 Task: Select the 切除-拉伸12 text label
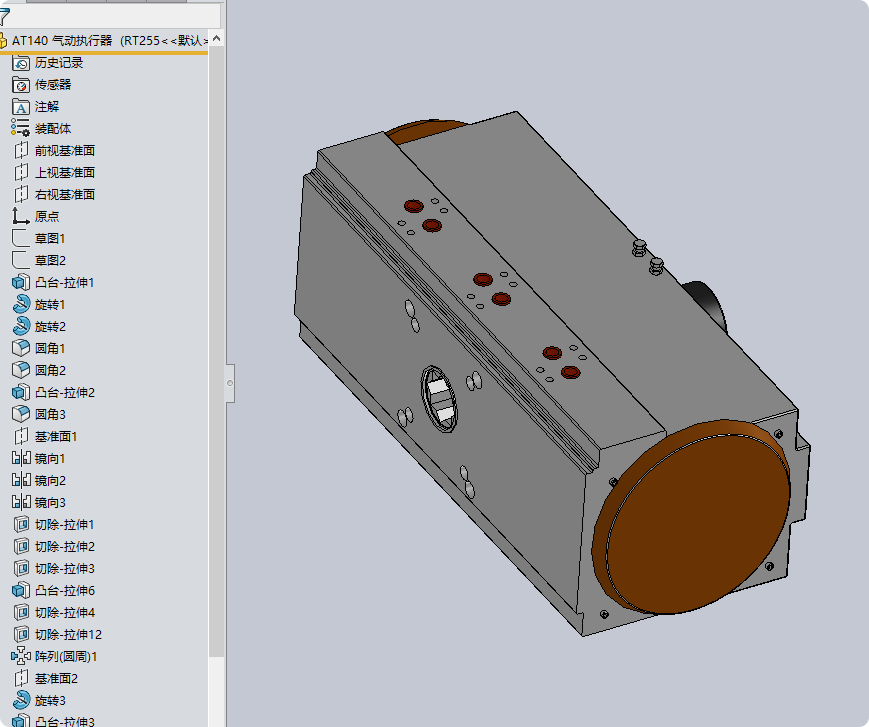(x=68, y=634)
